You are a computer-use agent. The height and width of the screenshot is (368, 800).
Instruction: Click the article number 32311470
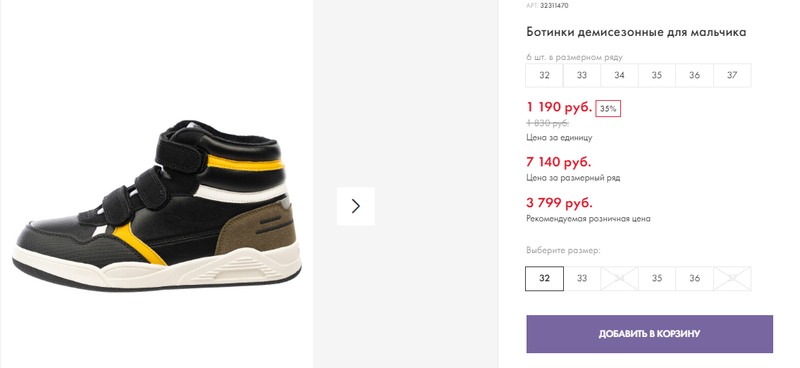click(554, 6)
